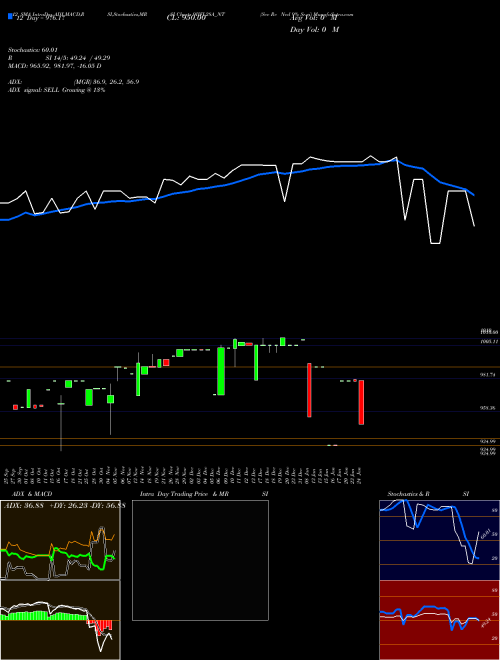
Task: Click the last tall red candlestick
Action: [361, 402]
